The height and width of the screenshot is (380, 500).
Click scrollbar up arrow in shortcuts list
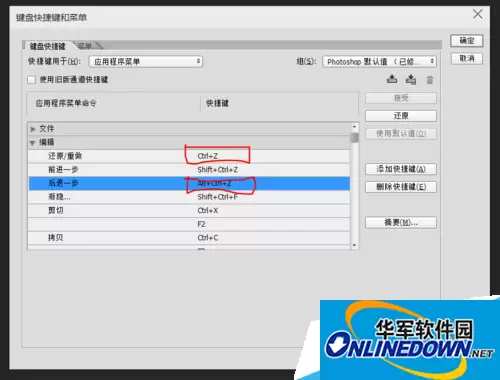tap(354, 127)
